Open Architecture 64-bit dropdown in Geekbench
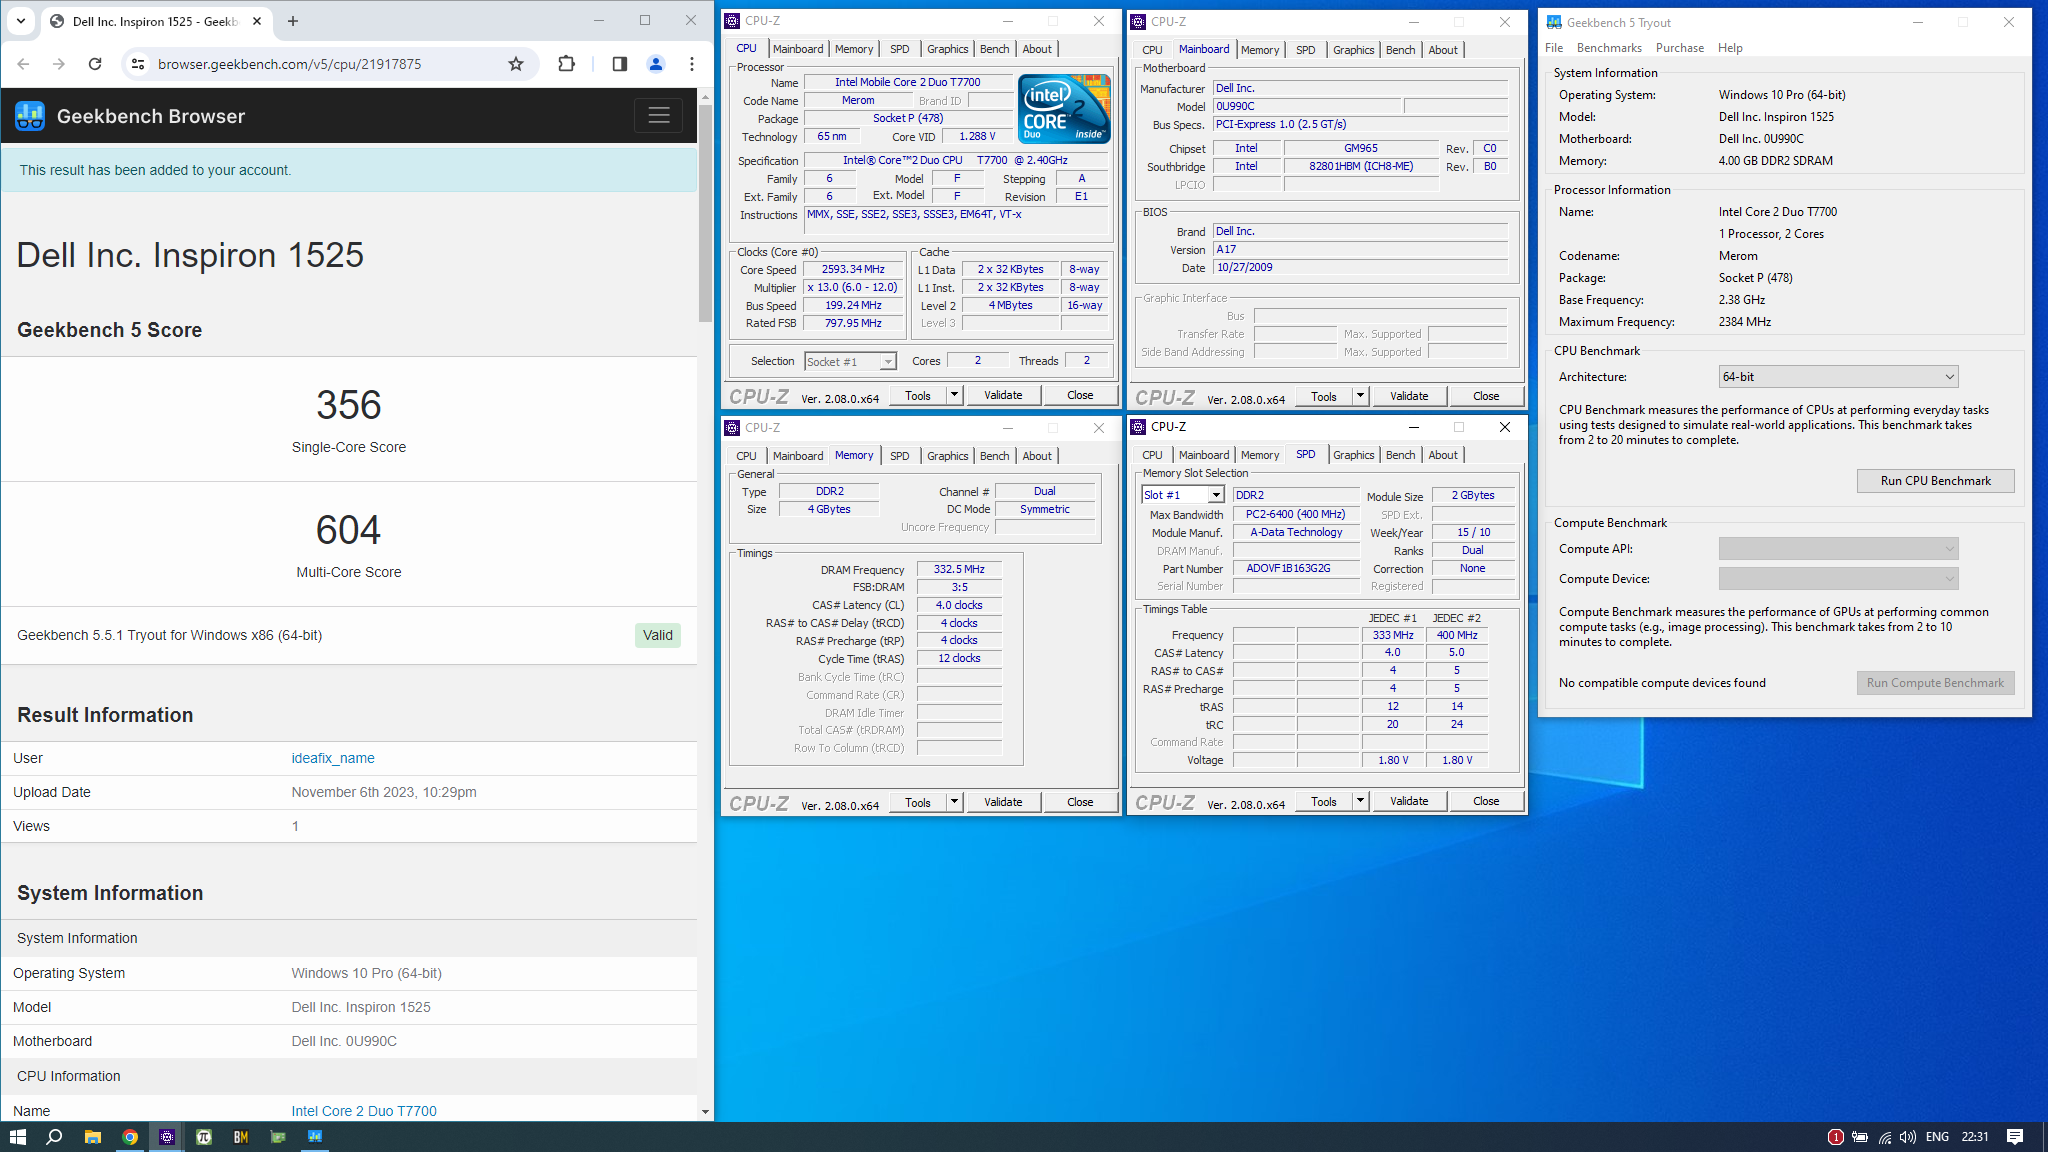2048x1152 pixels. click(x=1838, y=377)
